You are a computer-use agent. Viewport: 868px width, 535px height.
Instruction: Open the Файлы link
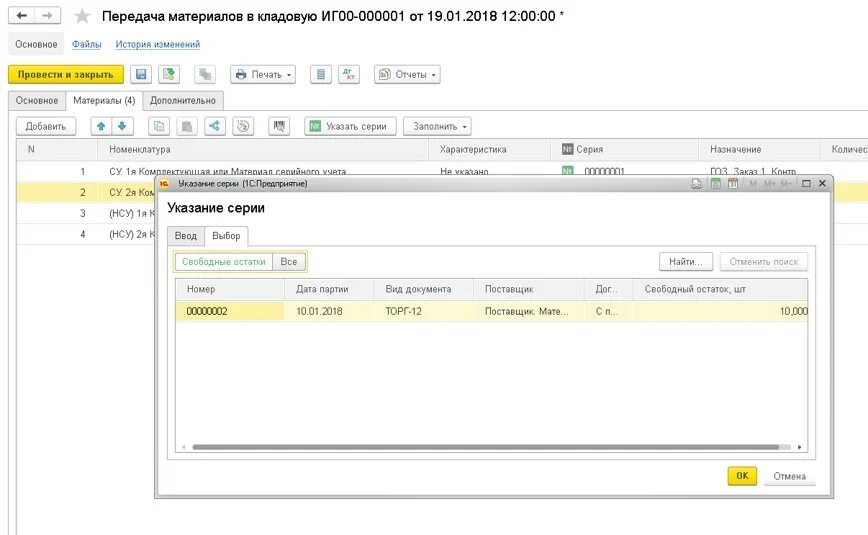click(x=86, y=44)
